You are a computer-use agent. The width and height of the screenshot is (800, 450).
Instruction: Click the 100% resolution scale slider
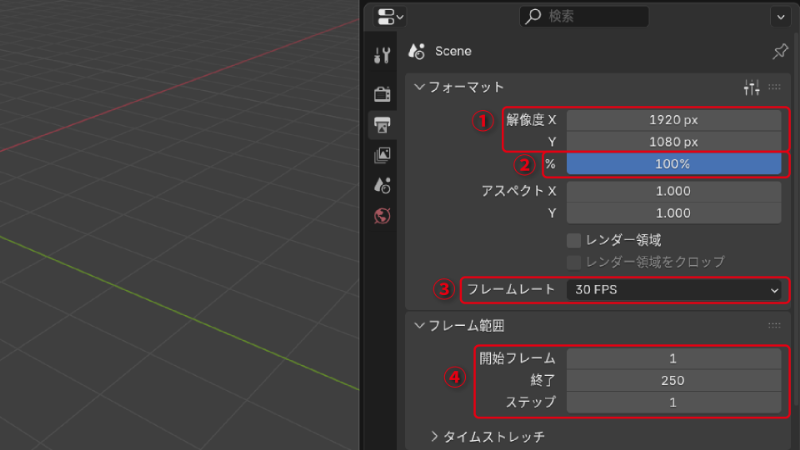point(673,164)
